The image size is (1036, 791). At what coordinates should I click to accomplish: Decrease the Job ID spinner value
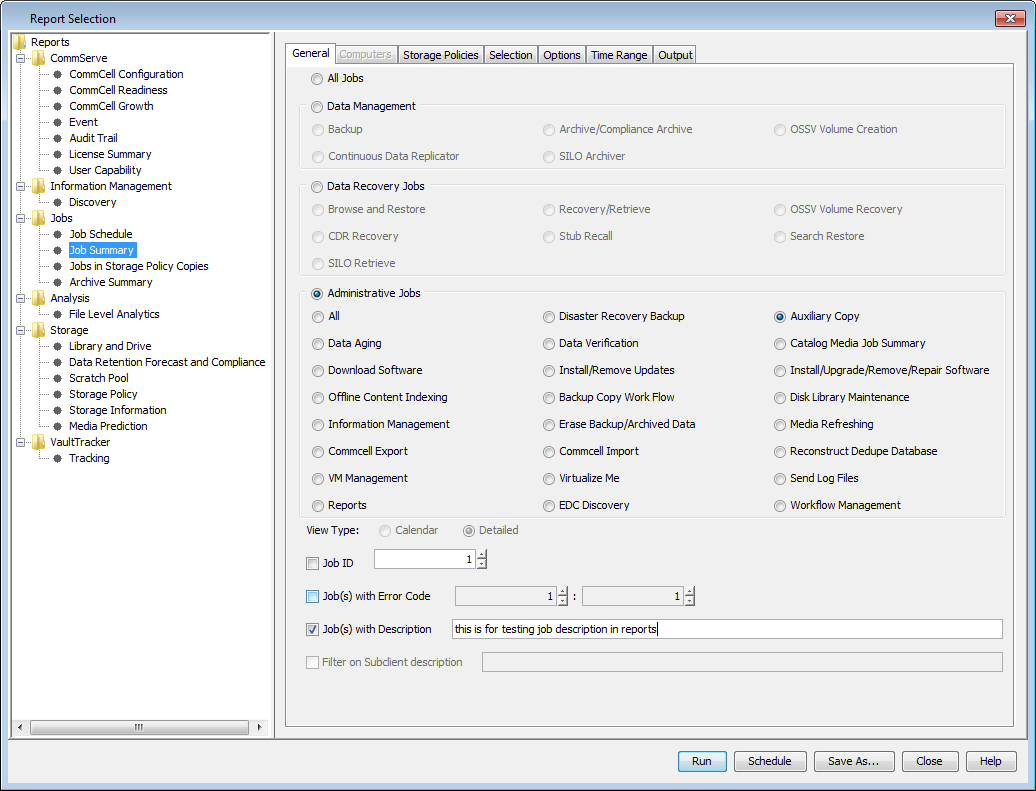pos(482,564)
